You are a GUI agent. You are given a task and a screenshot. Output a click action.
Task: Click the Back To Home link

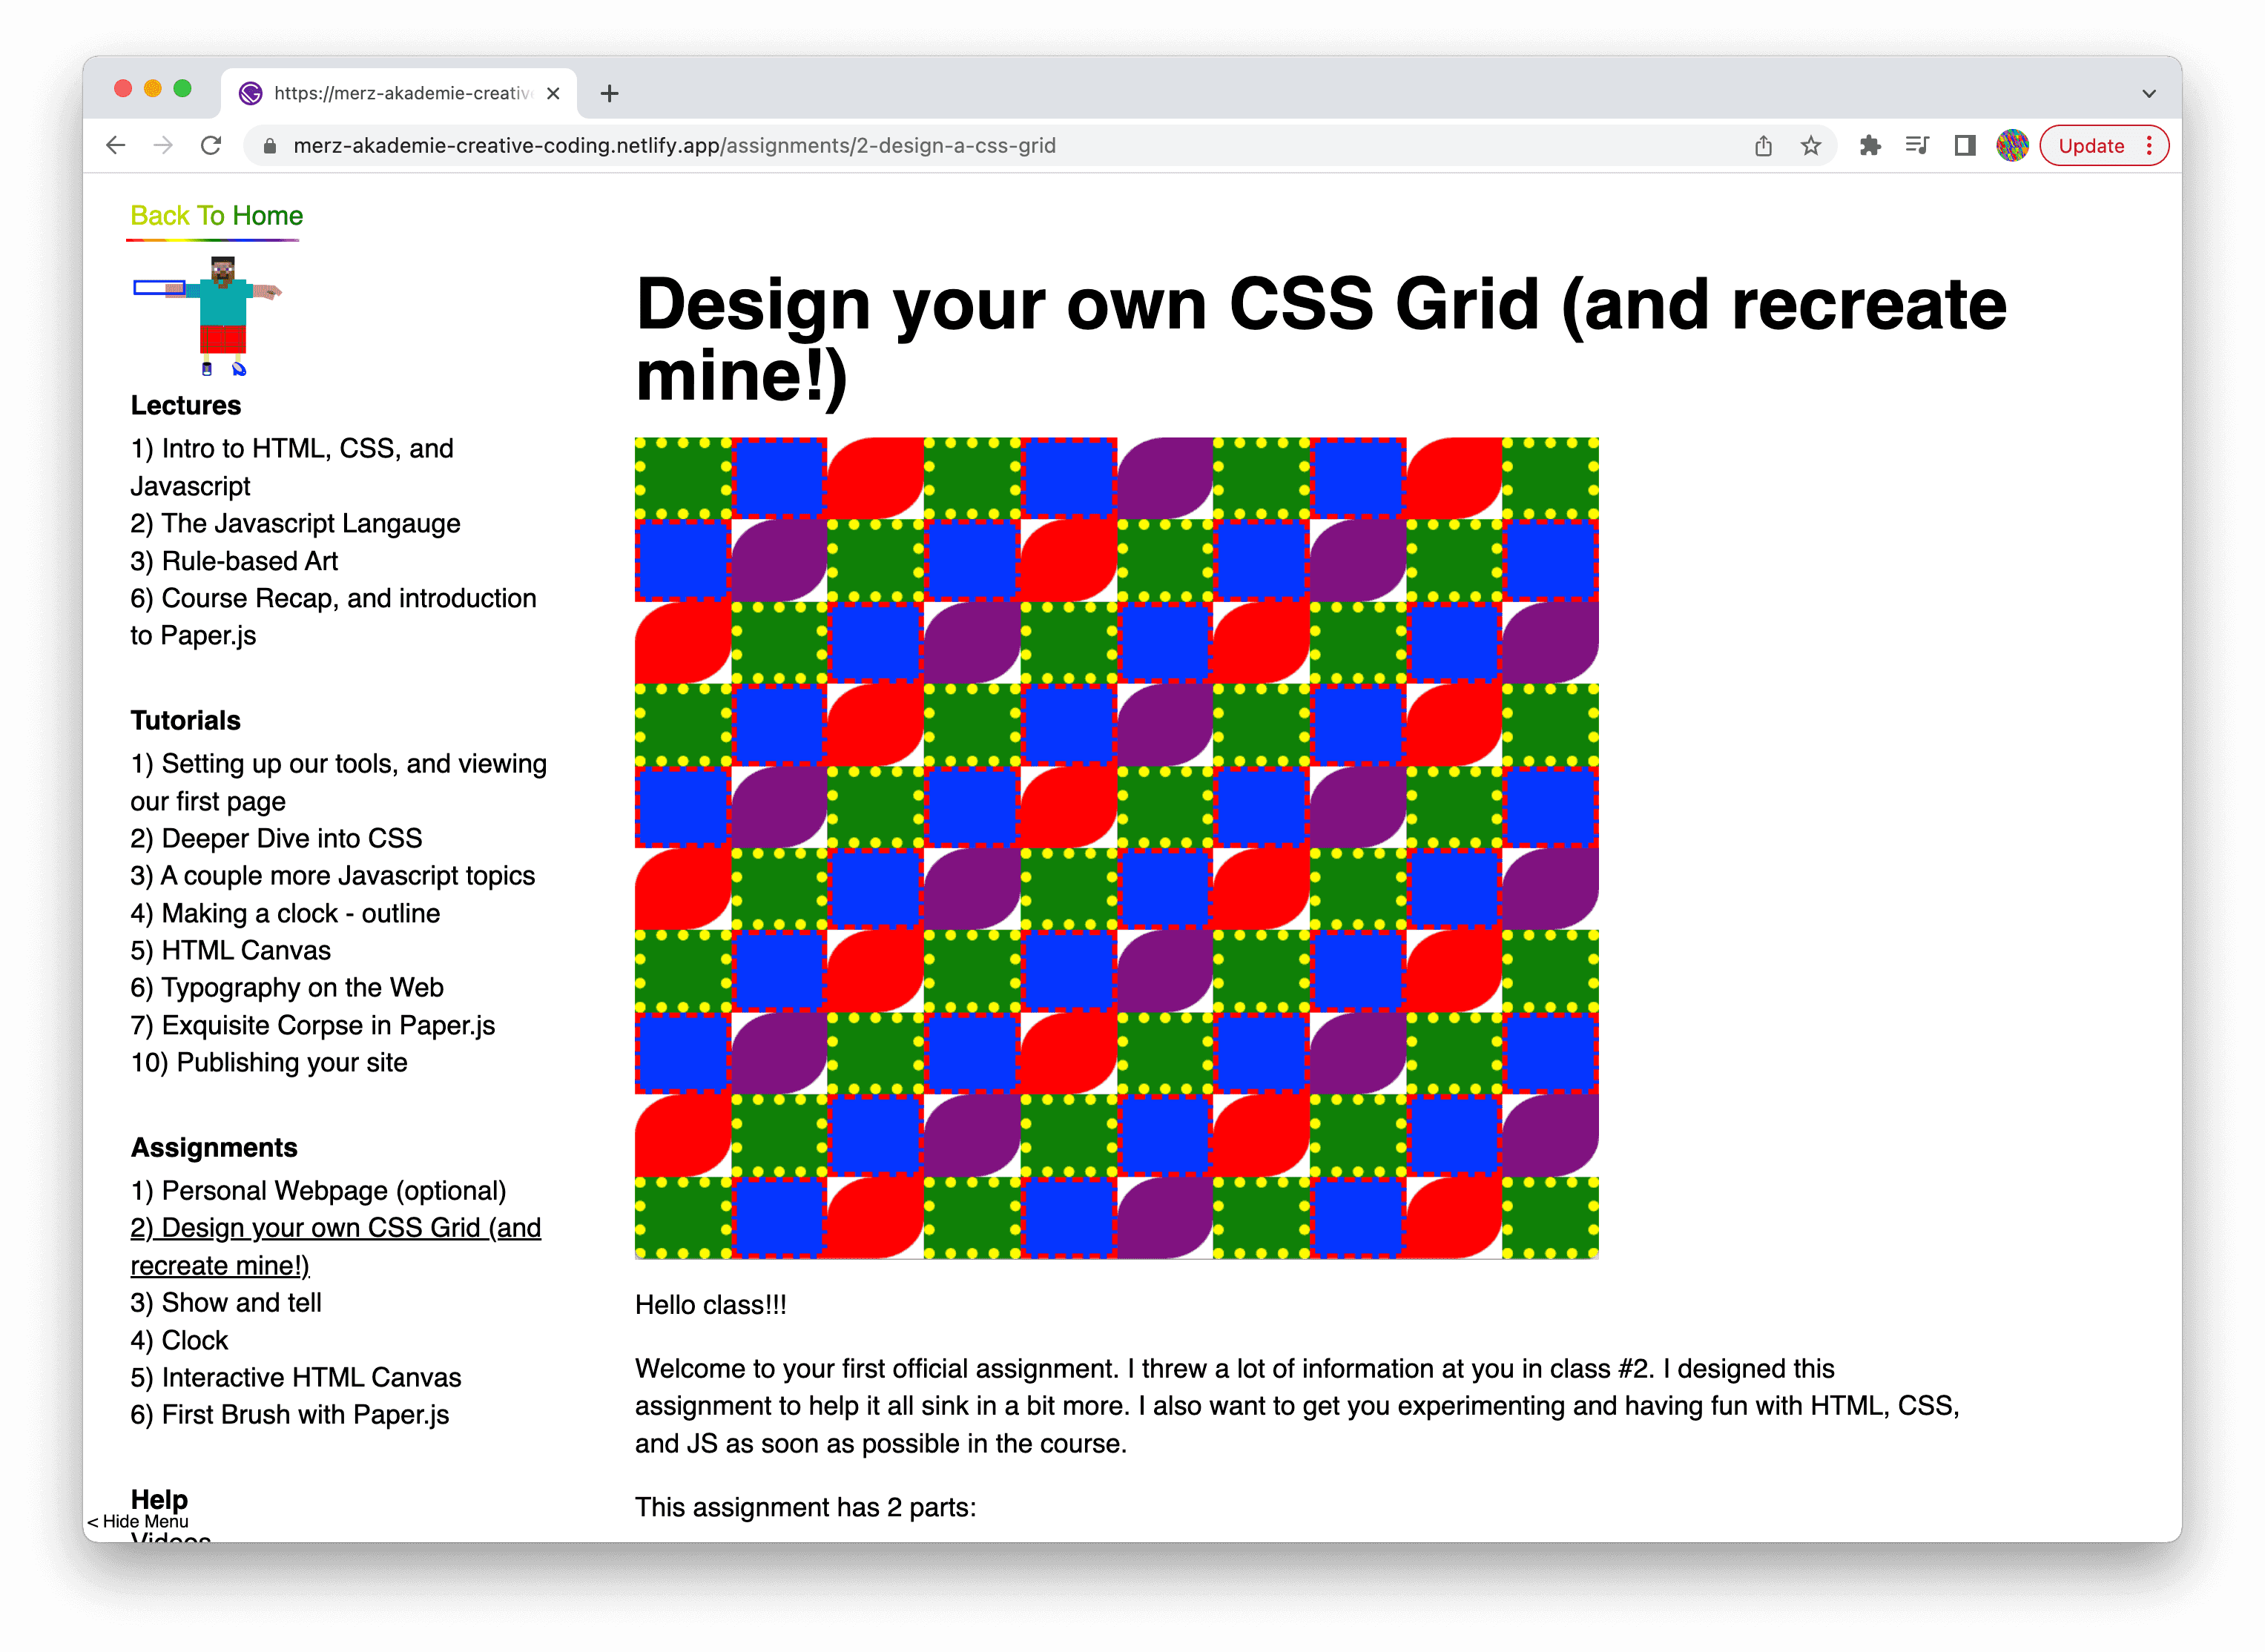pyautogui.click(x=216, y=216)
